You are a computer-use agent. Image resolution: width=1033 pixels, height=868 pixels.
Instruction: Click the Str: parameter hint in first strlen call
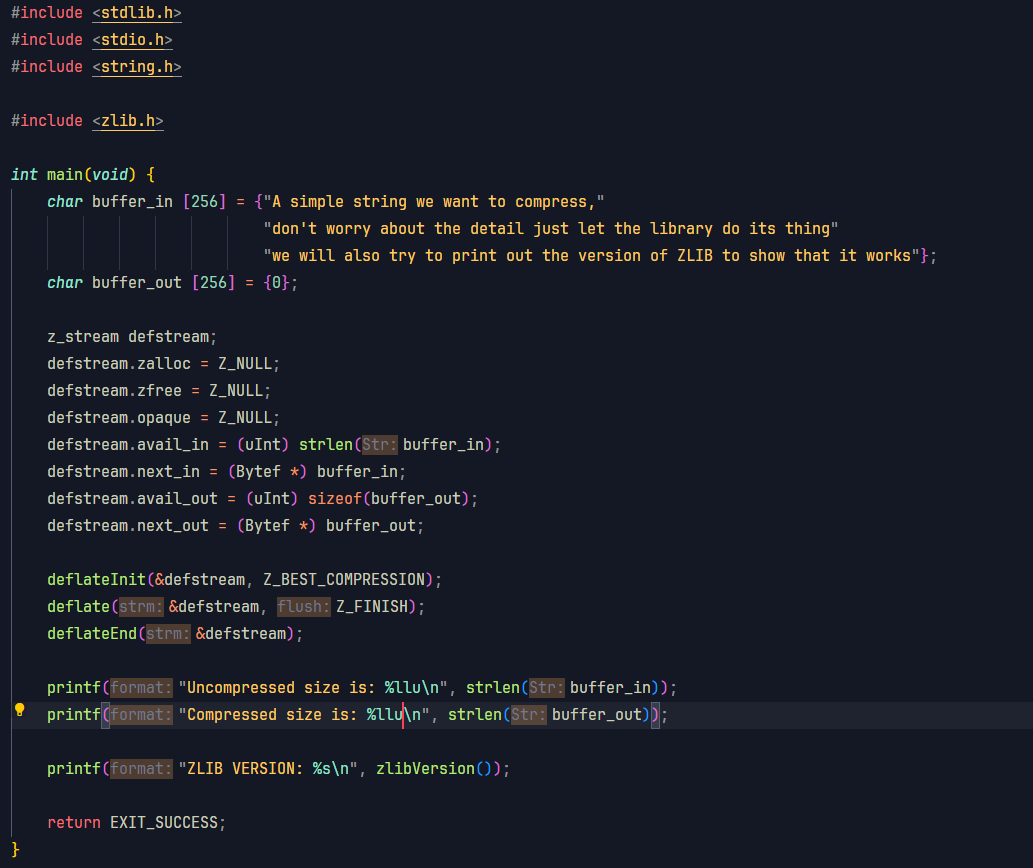click(x=378, y=444)
